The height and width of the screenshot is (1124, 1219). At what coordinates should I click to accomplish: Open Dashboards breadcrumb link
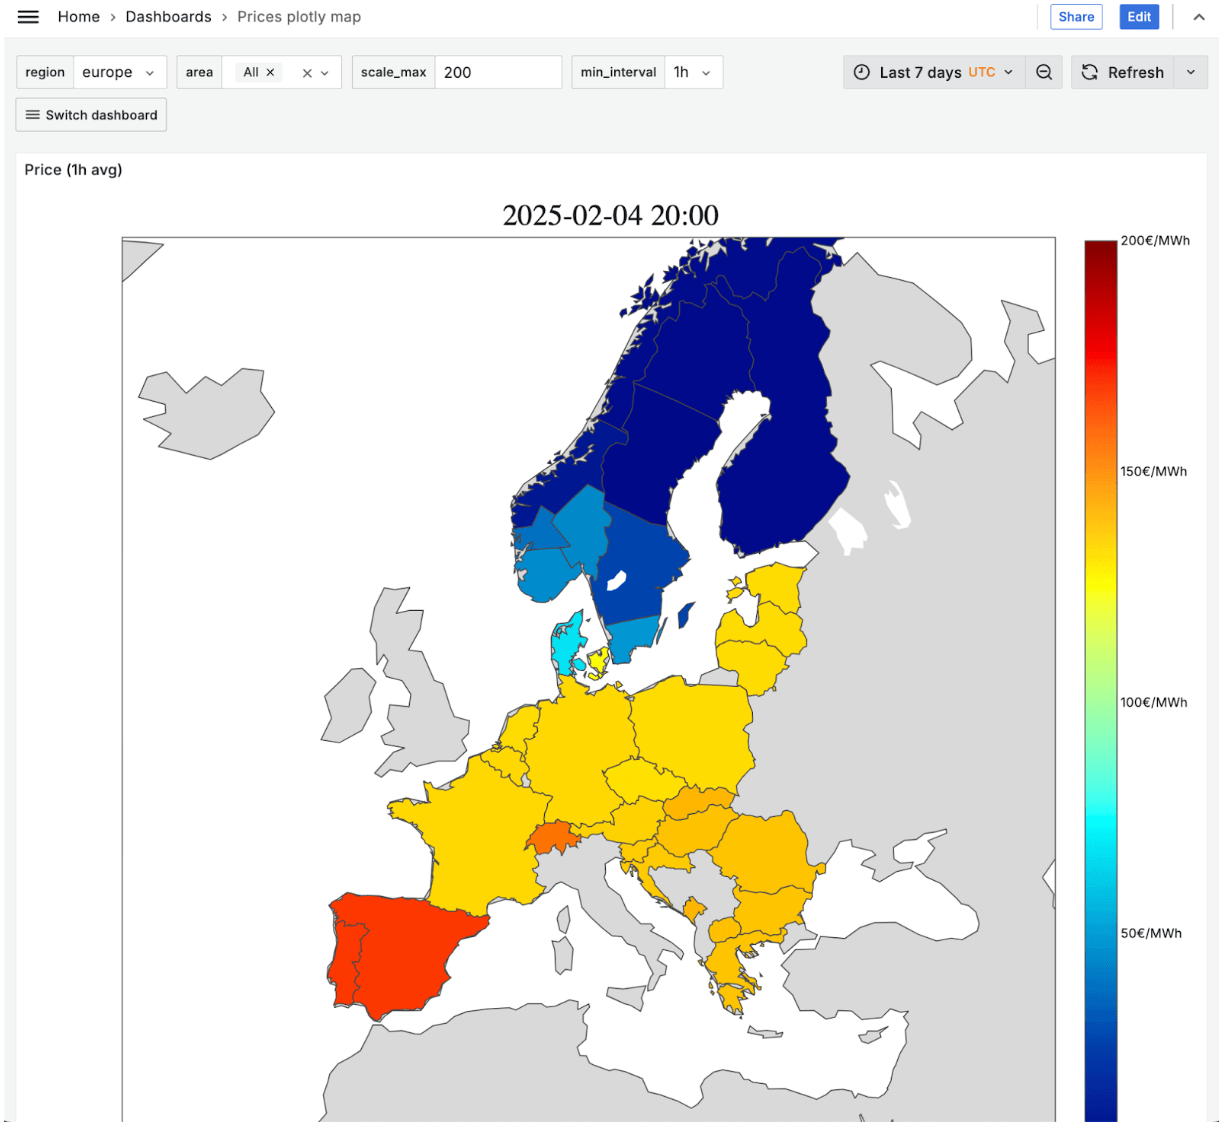pos(168,17)
